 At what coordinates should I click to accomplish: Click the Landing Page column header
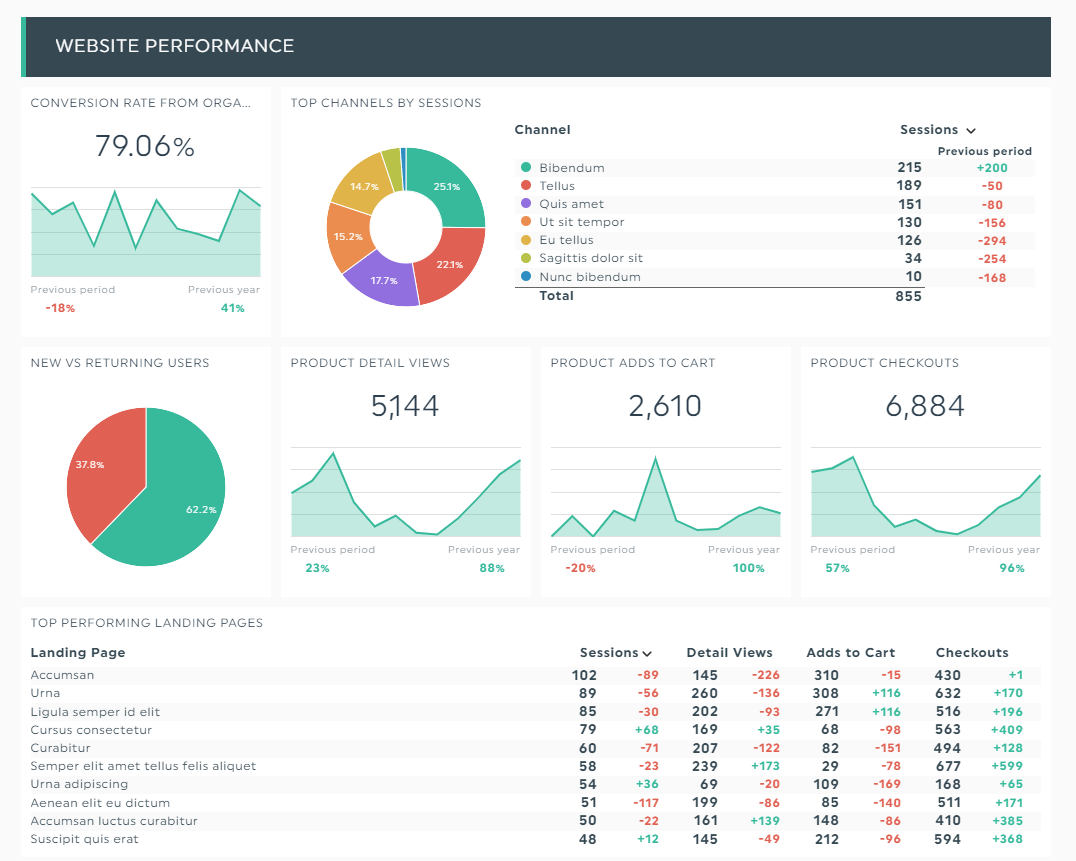tap(78, 652)
